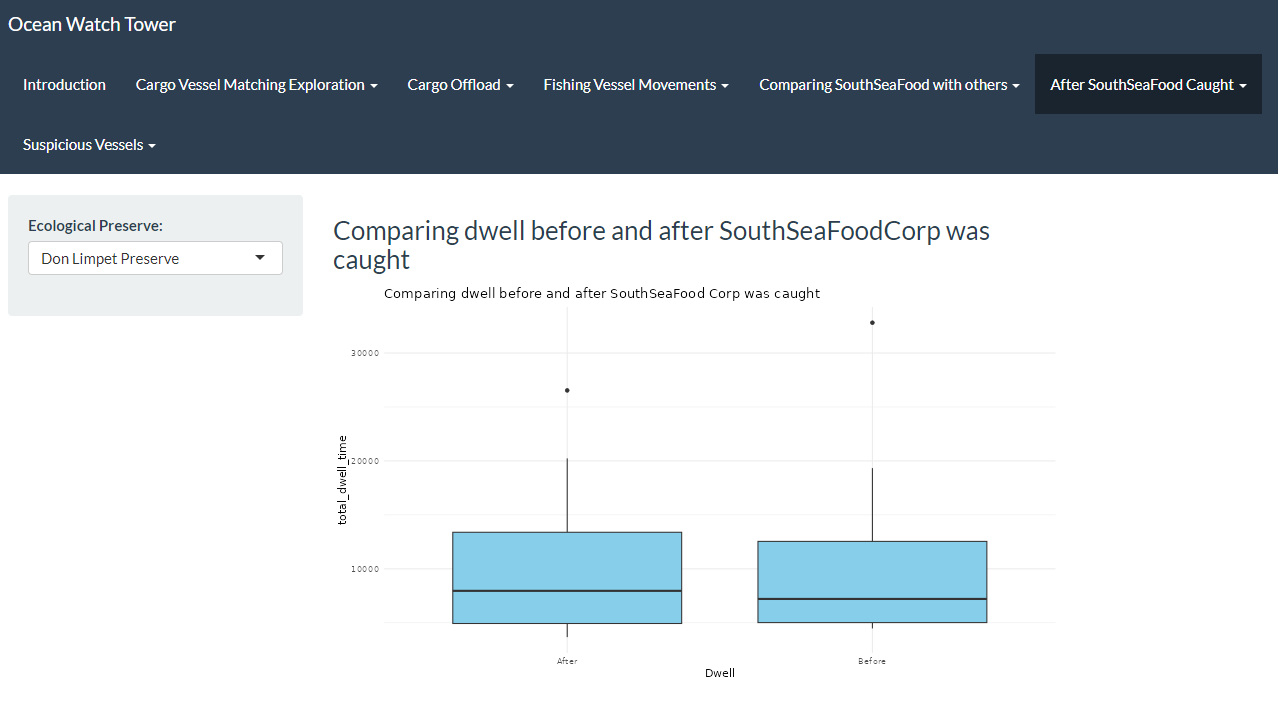
Task: Expand Cargo Vessel Matching Exploration menu
Action: pyautogui.click(x=256, y=85)
